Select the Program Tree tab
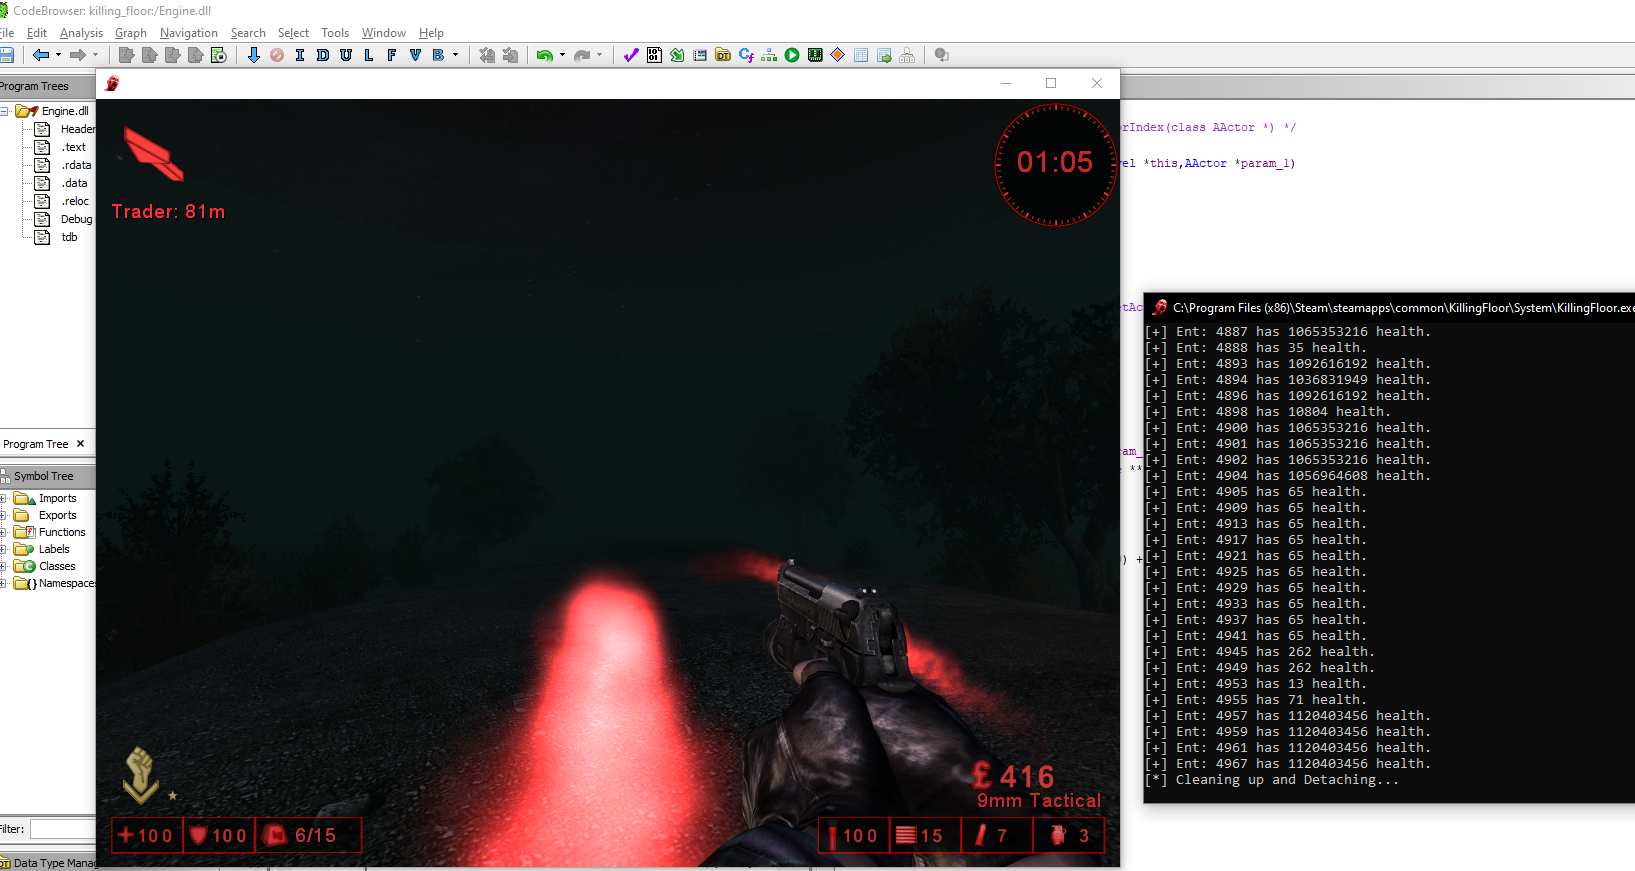1635x871 pixels. point(36,444)
